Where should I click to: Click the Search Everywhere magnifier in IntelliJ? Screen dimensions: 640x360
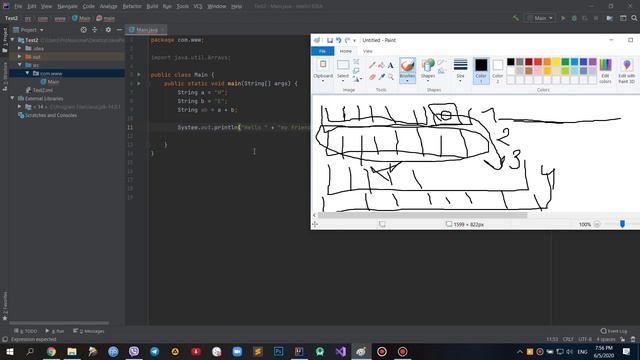click(634, 18)
